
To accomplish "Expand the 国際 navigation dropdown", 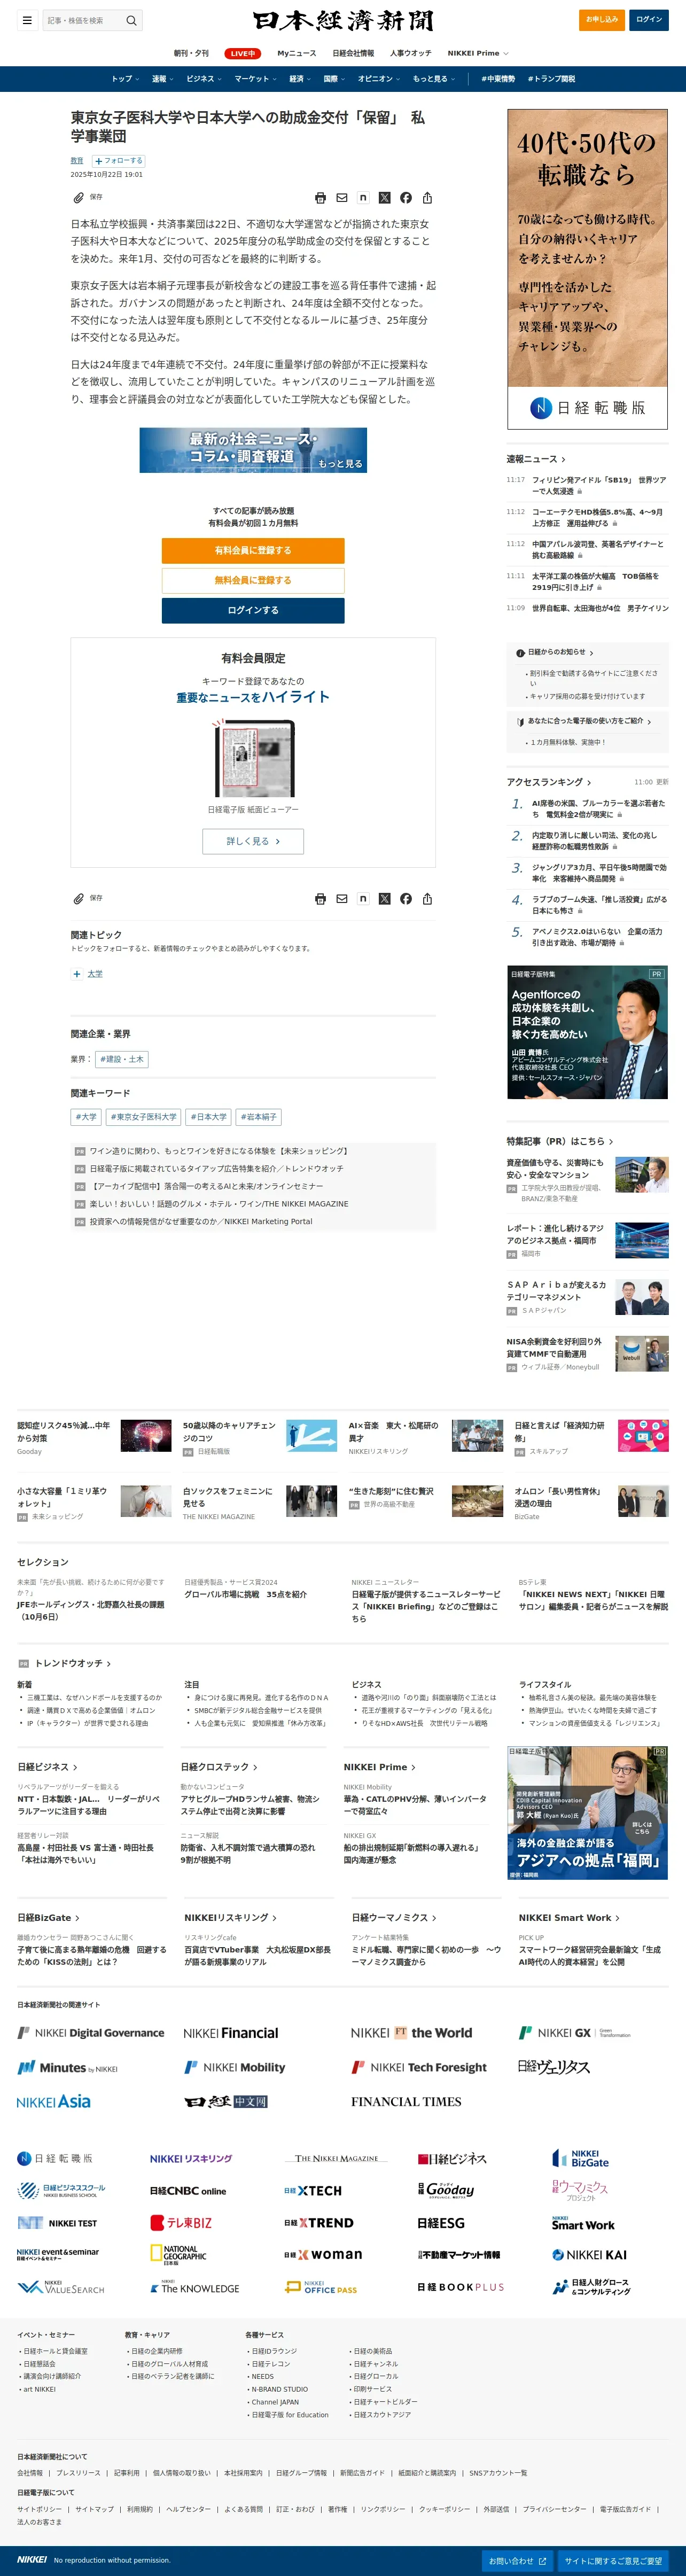I will [334, 79].
